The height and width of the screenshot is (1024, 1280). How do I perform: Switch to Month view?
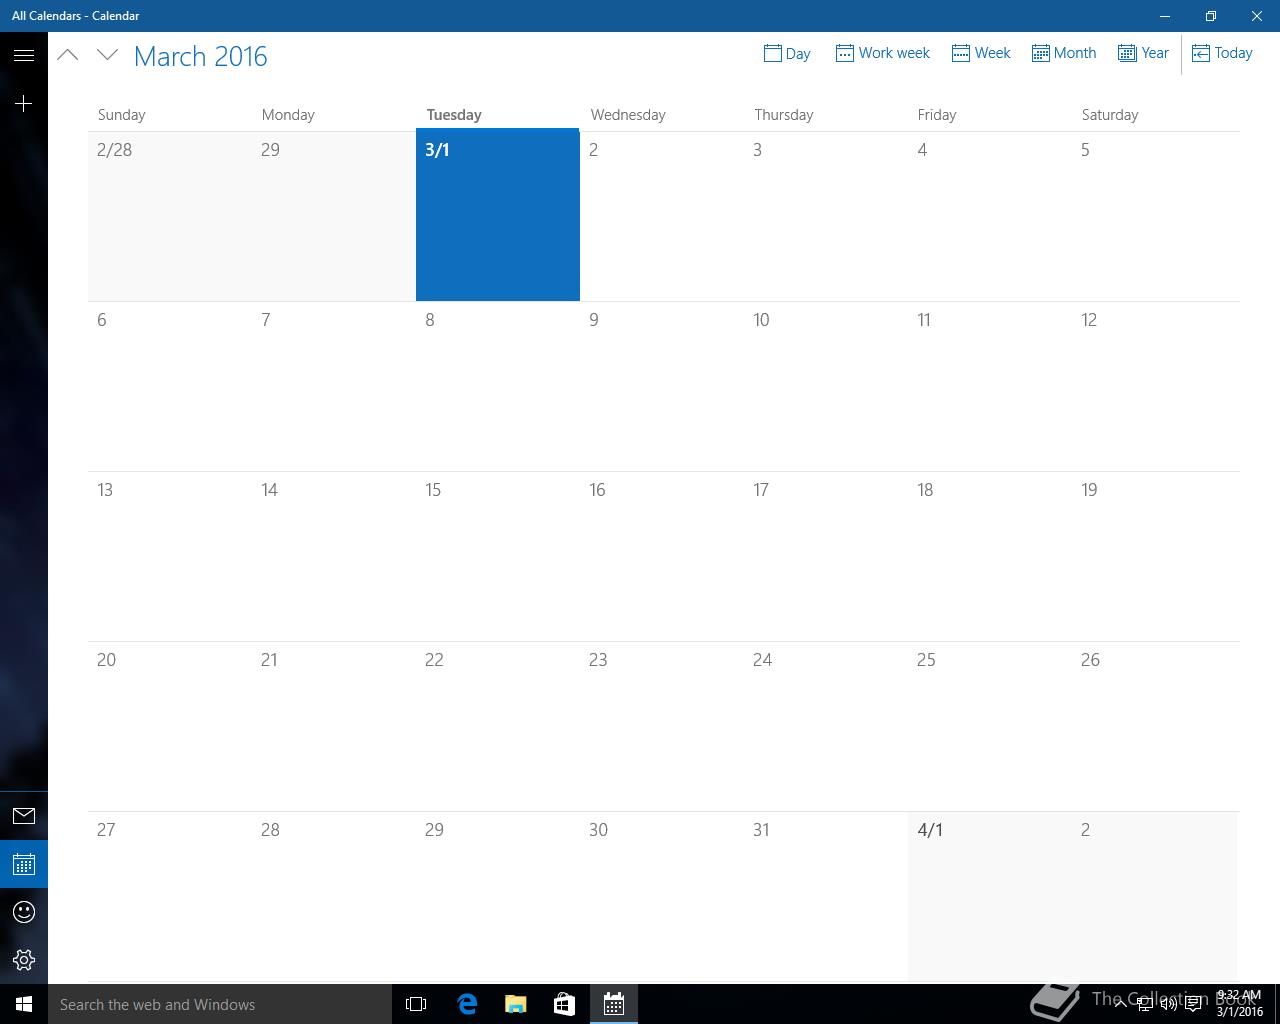pos(1064,53)
